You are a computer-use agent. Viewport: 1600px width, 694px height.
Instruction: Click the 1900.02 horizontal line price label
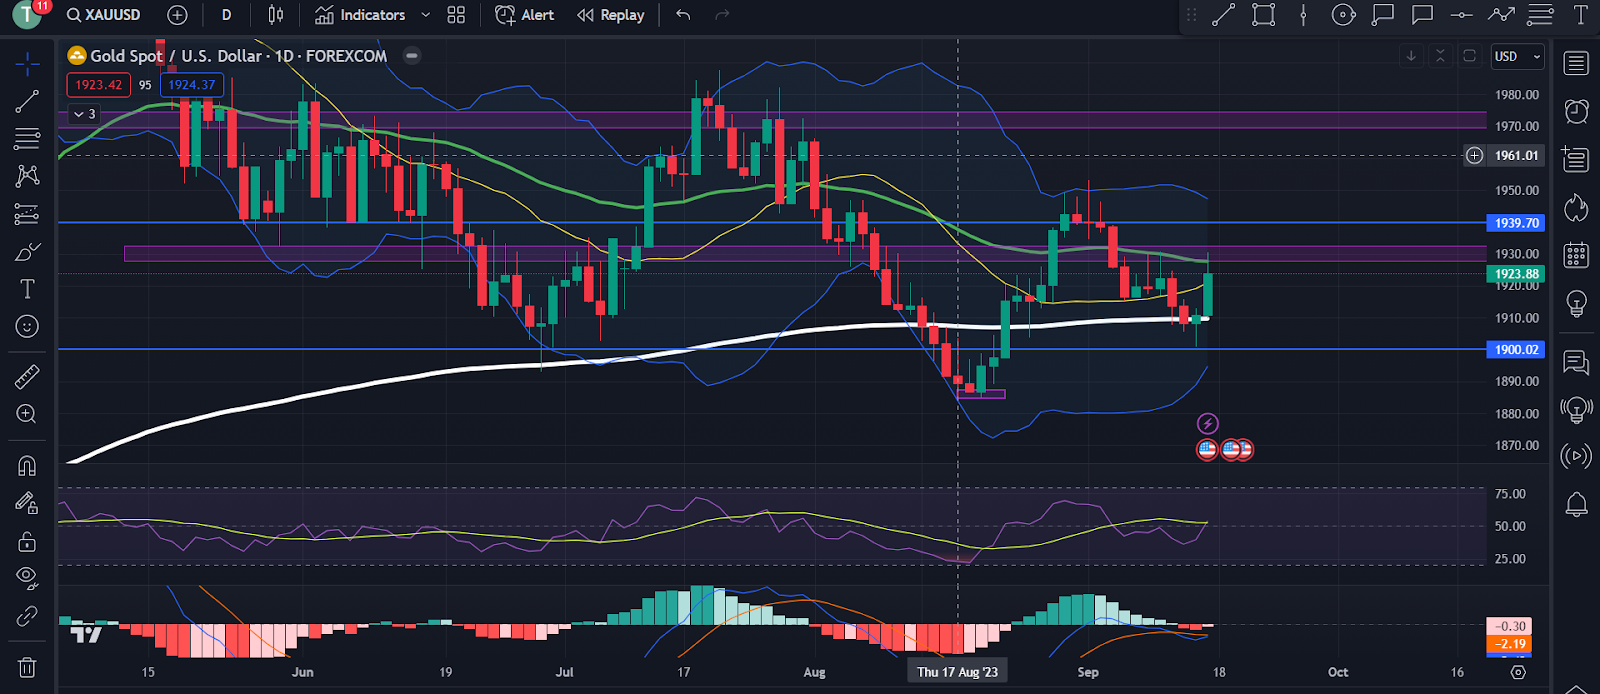pos(1516,349)
